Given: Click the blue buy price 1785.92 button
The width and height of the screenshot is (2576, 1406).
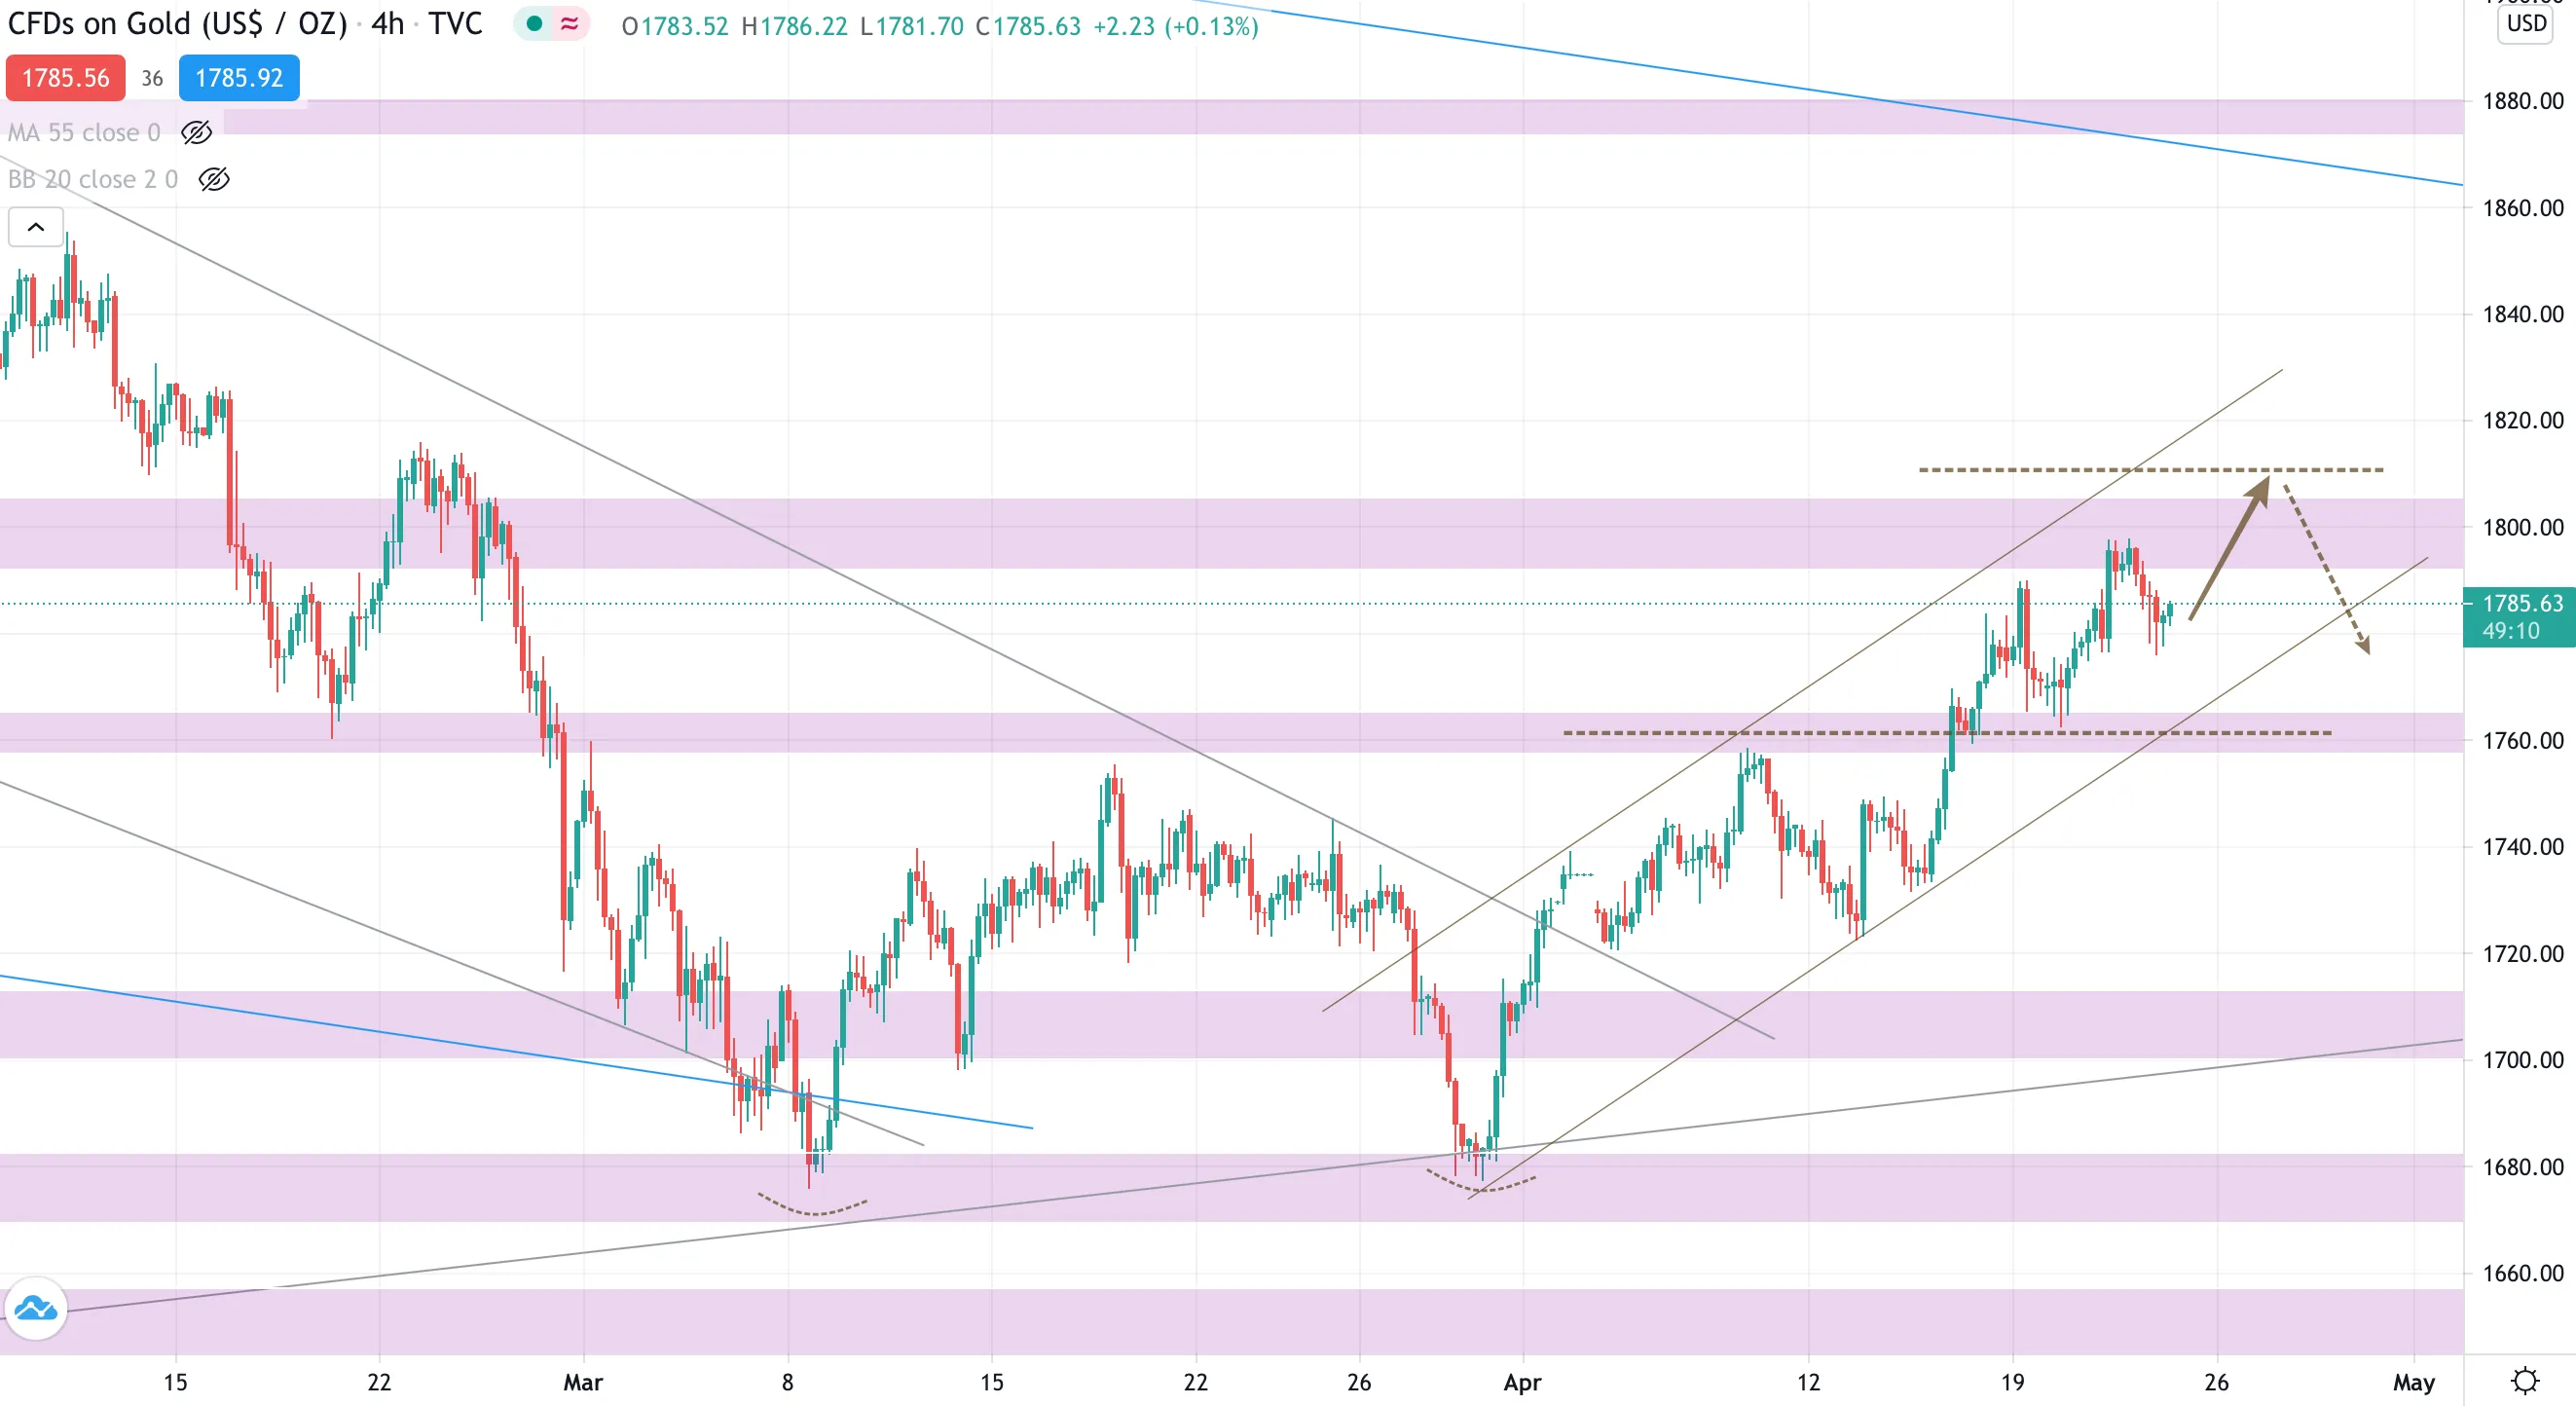Looking at the screenshot, I should 239,78.
